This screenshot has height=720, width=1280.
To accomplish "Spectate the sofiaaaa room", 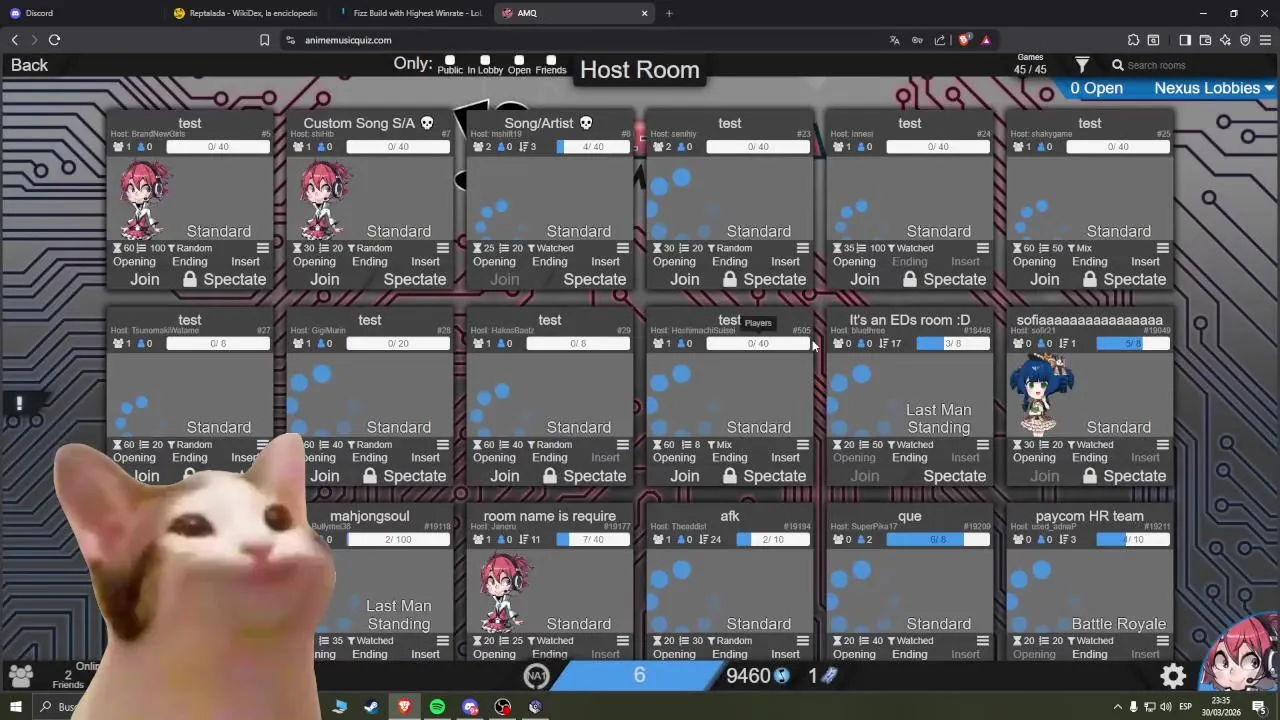I will click(x=1135, y=476).
